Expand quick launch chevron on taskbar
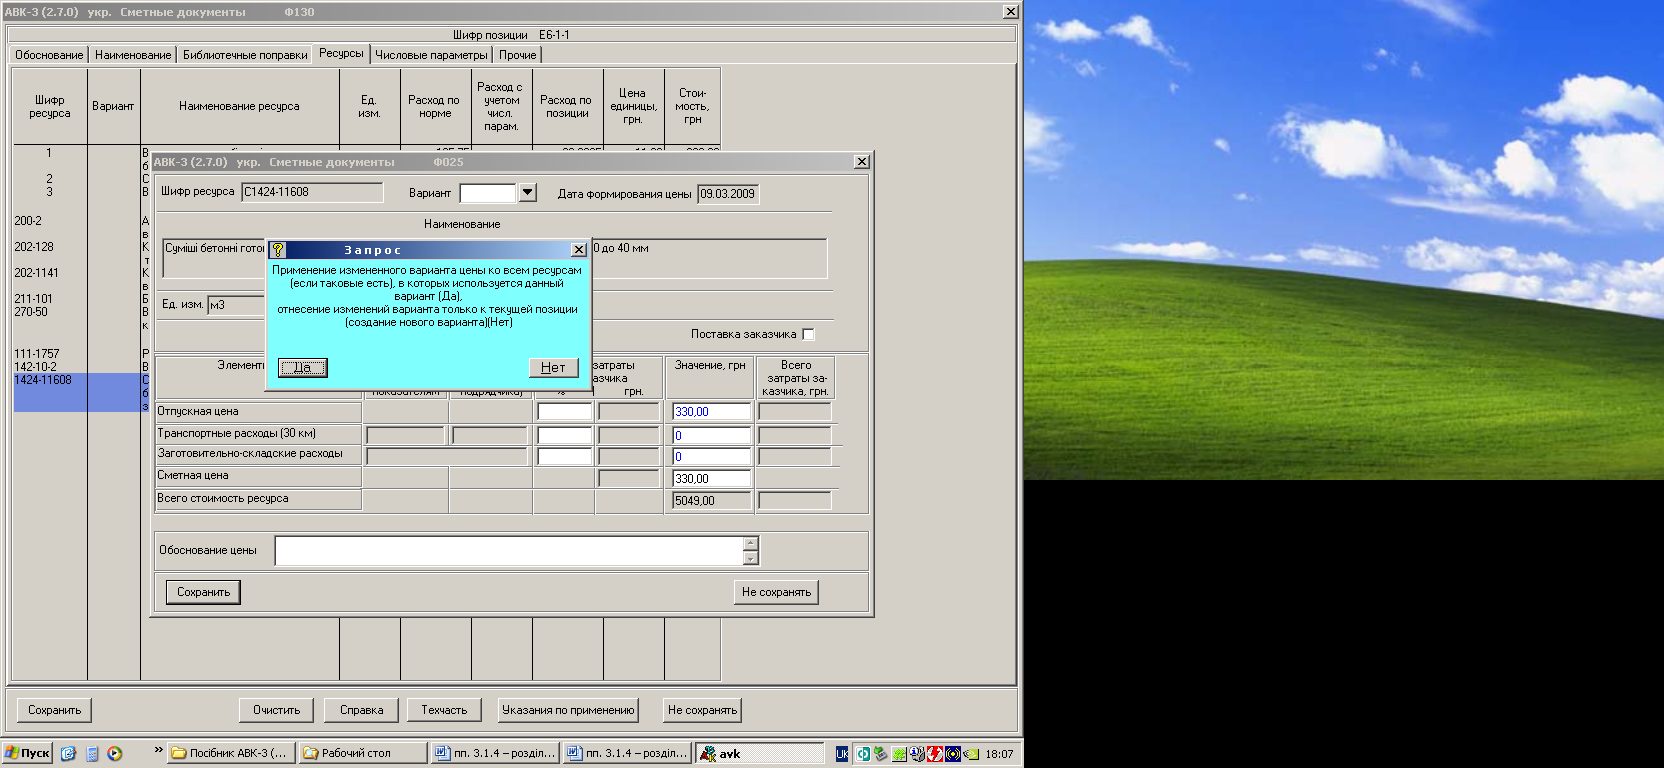 tap(158, 750)
